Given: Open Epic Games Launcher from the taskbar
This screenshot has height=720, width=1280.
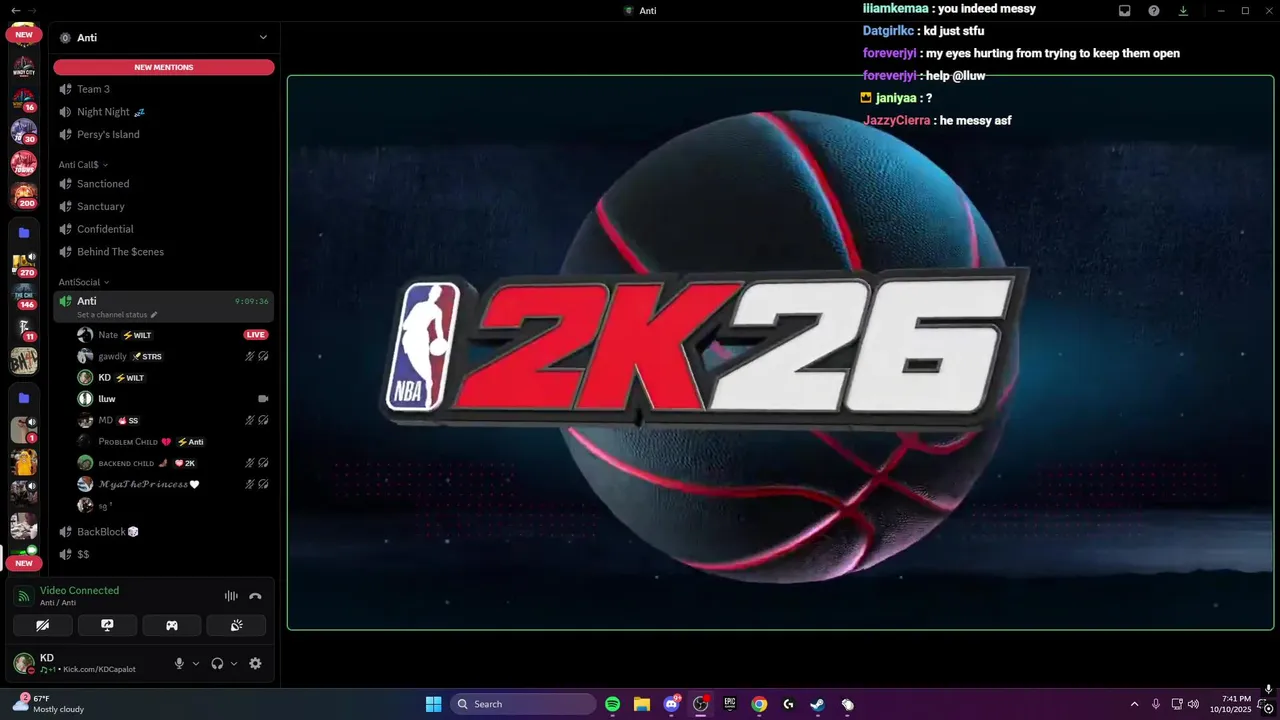Looking at the screenshot, I should (x=730, y=704).
